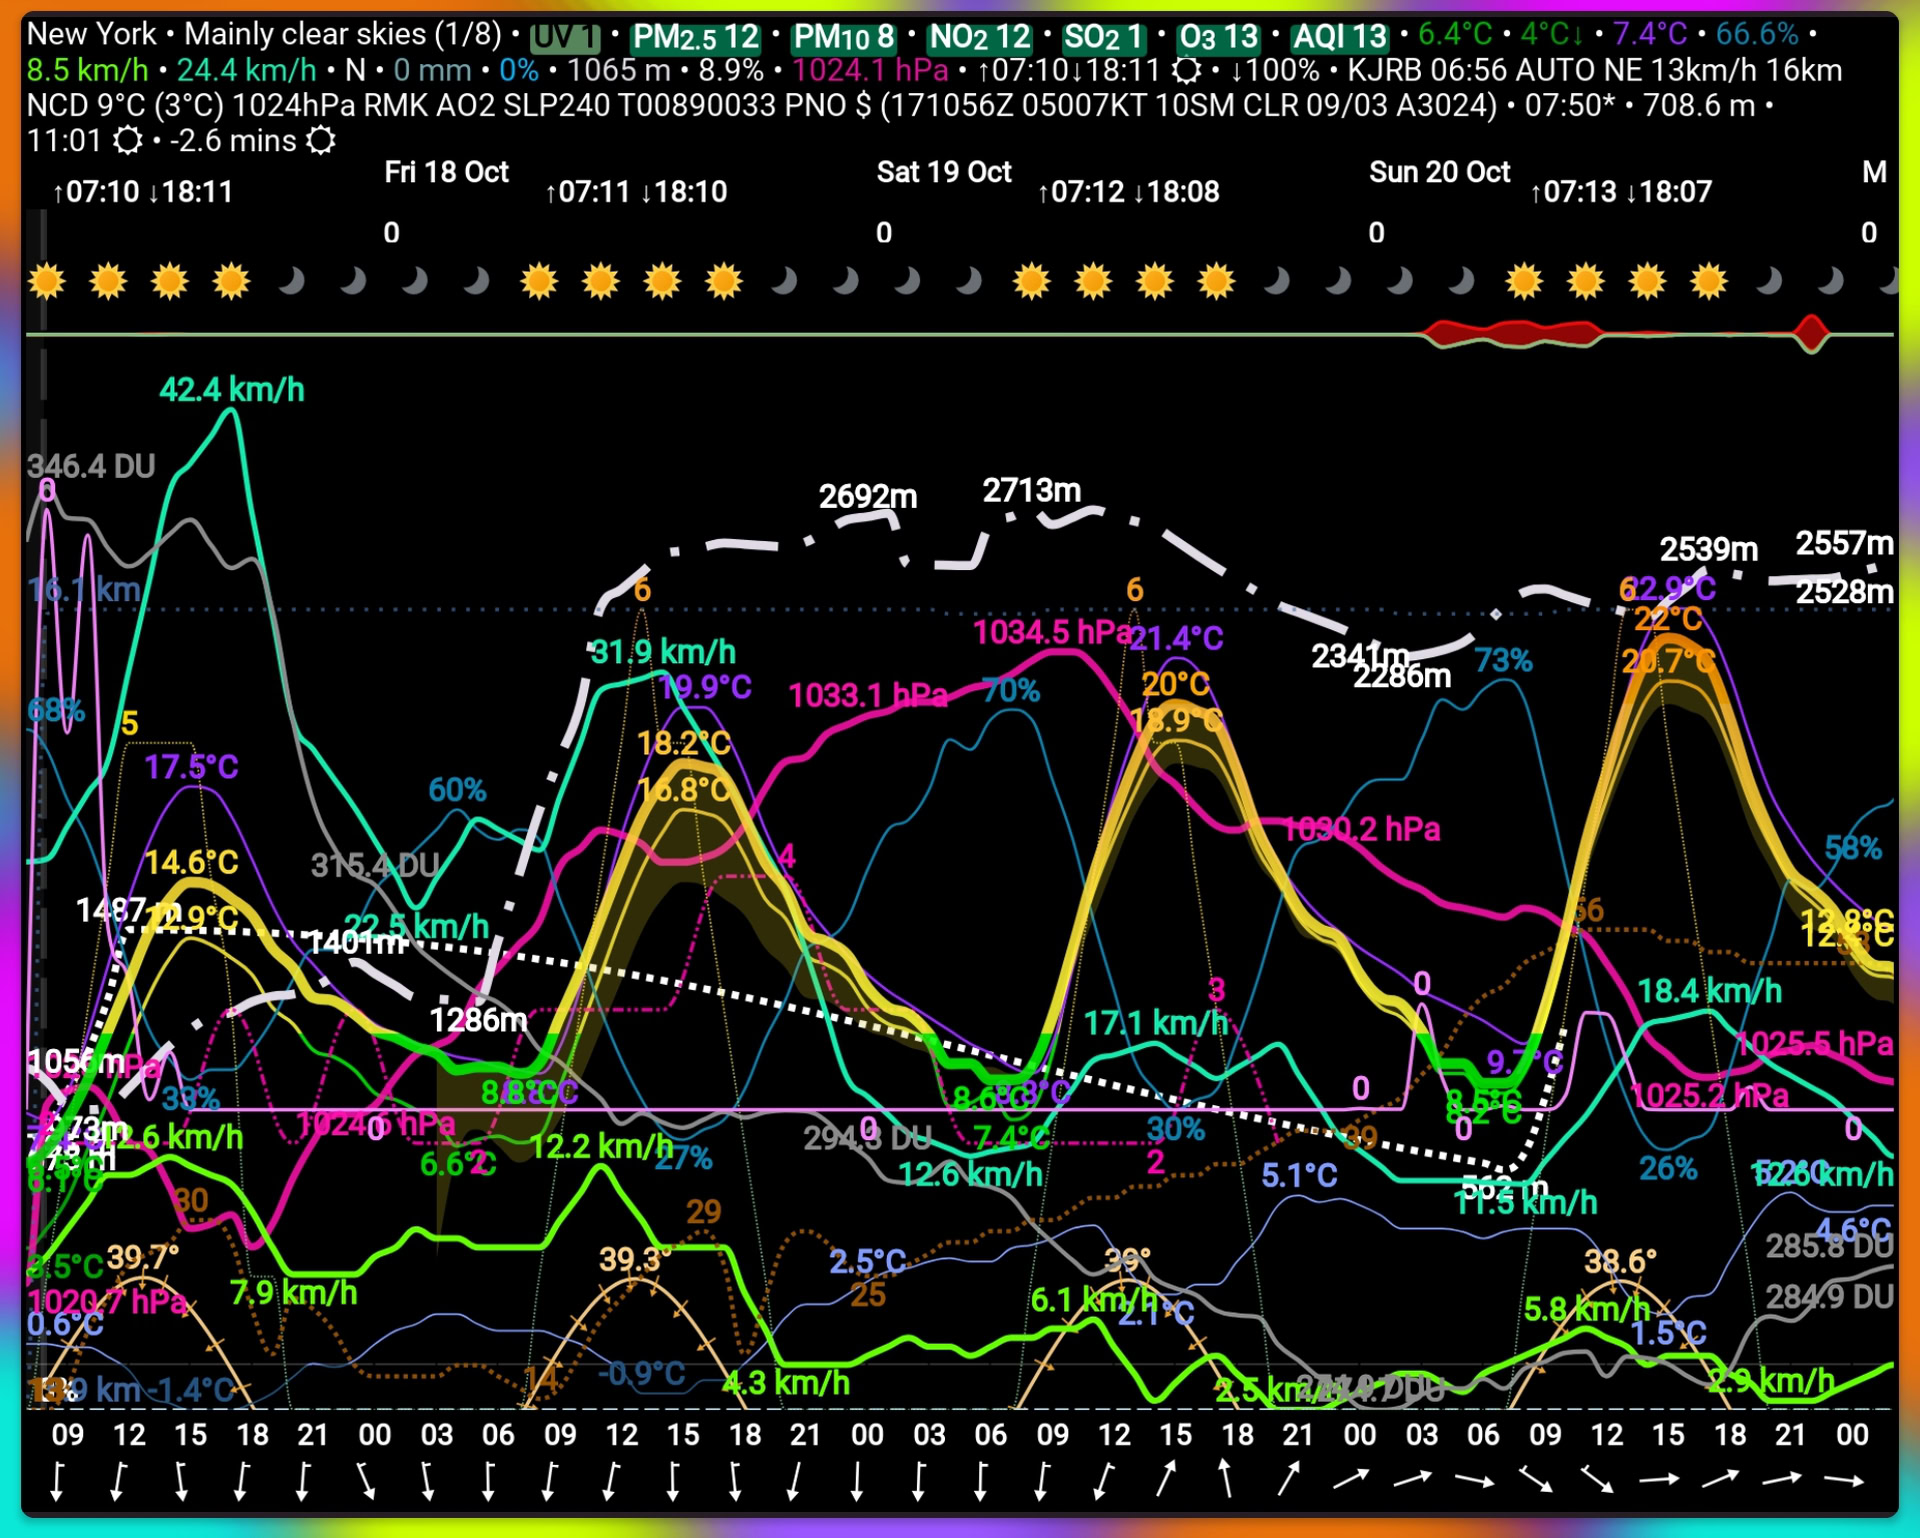The image size is (1920, 1538).
Task: Click the 42.4 km/h wind gust peak label
Action: pyautogui.click(x=232, y=390)
